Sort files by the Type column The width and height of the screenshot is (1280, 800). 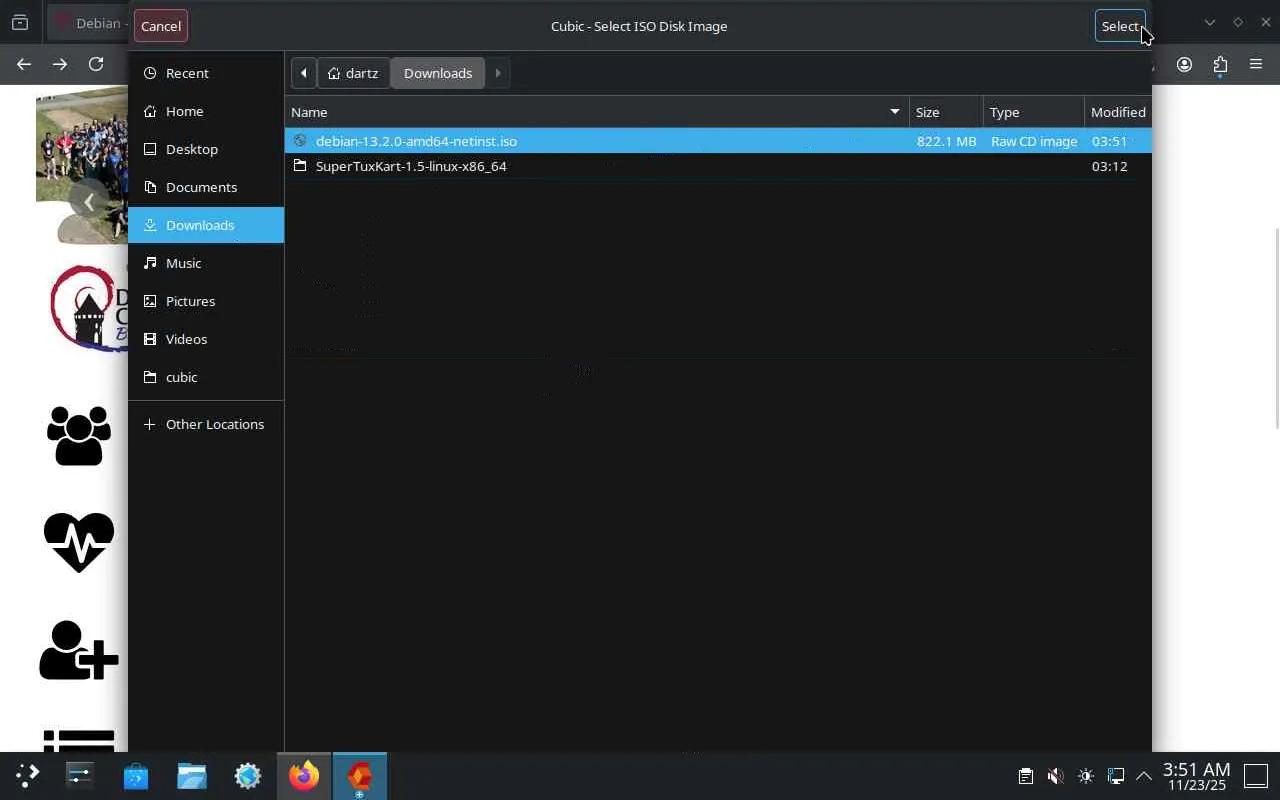(x=1034, y=112)
